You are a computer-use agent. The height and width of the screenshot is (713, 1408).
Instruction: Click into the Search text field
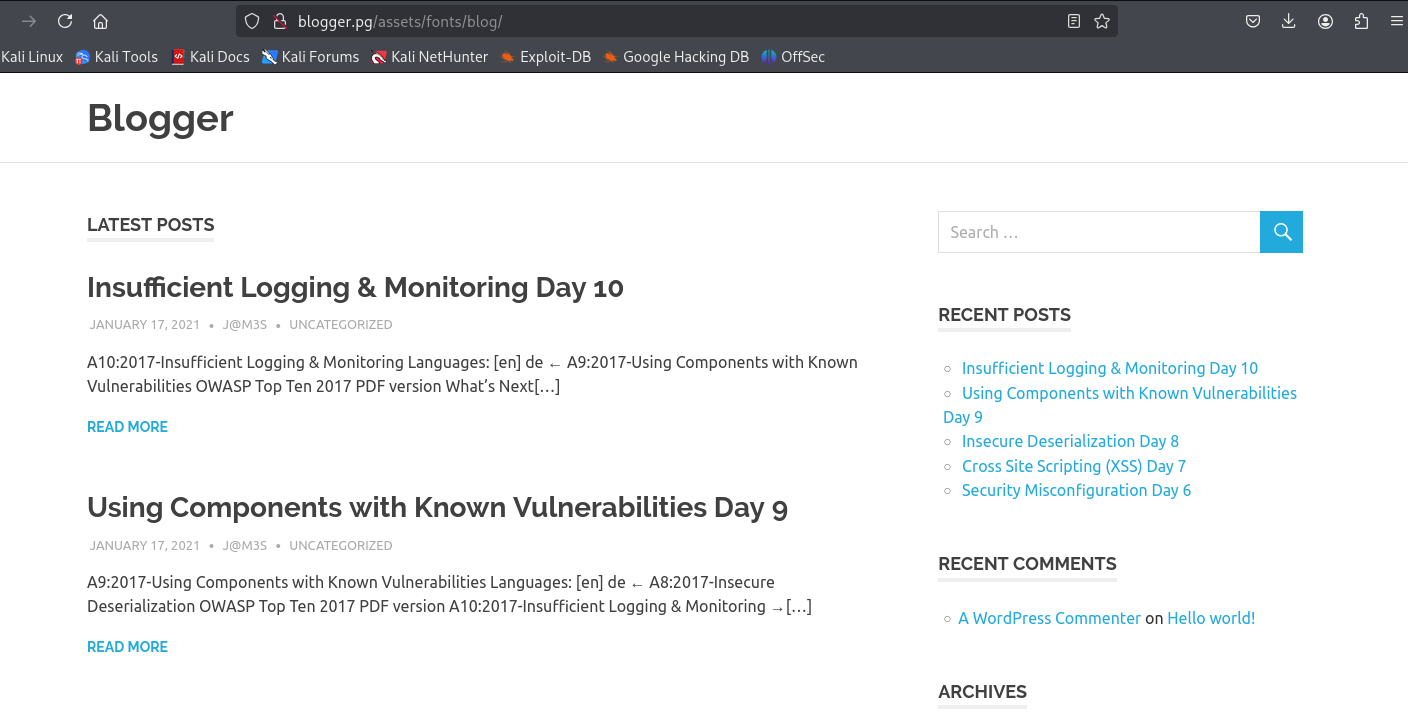click(1098, 232)
